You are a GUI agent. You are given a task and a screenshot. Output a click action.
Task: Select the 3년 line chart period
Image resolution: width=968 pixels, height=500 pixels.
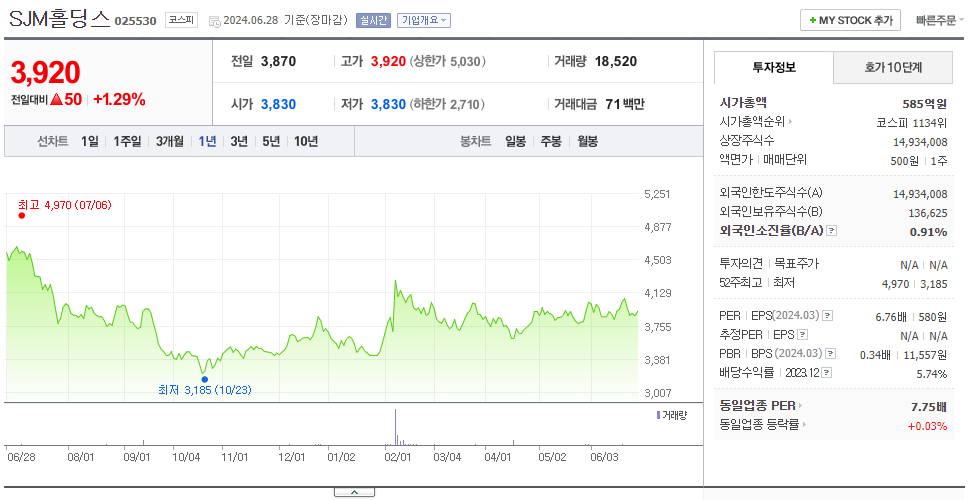tap(239, 141)
